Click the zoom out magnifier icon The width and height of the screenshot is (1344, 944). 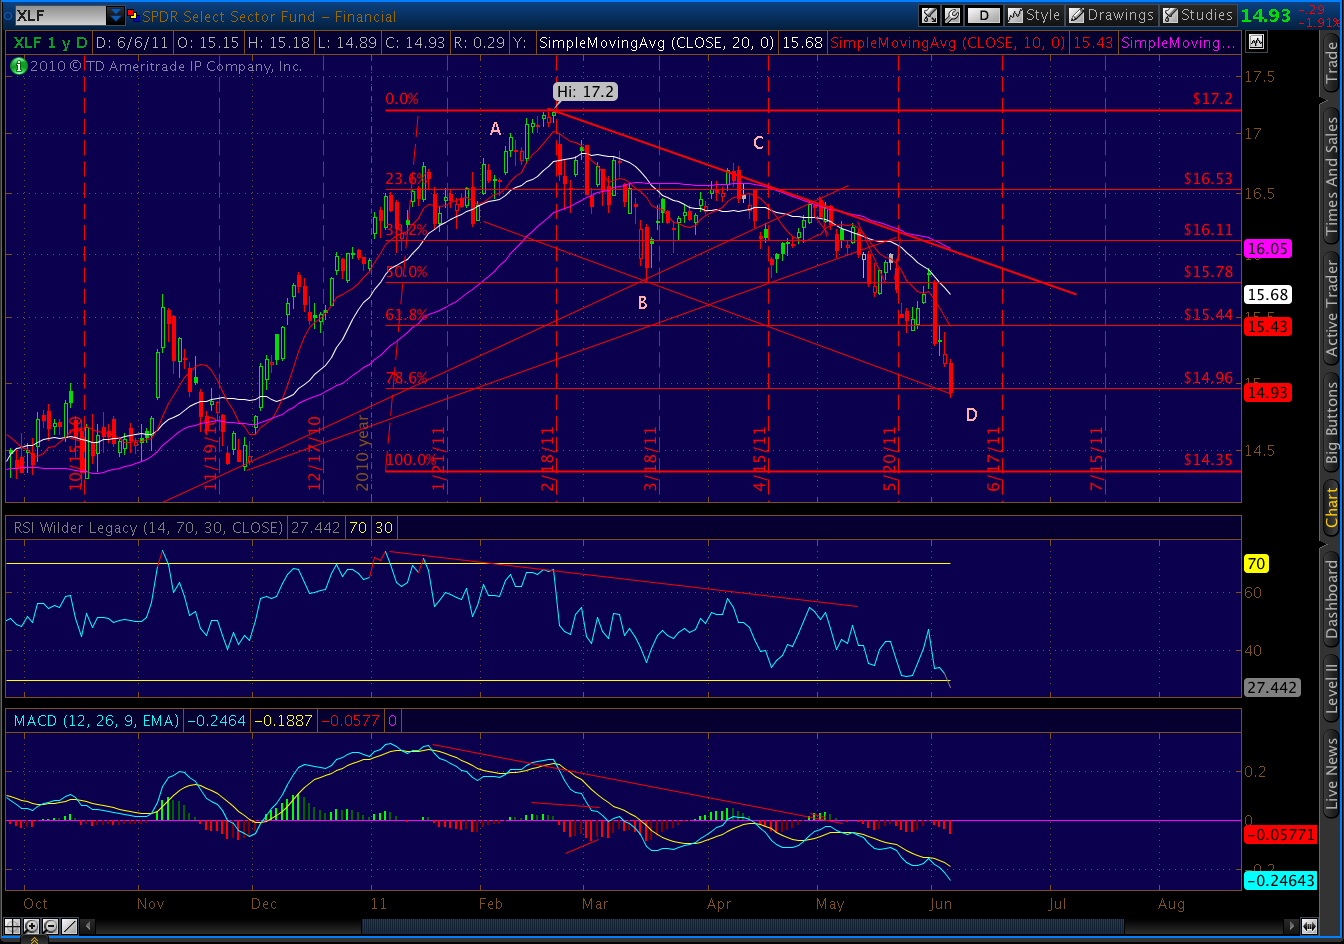click(x=50, y=927)
